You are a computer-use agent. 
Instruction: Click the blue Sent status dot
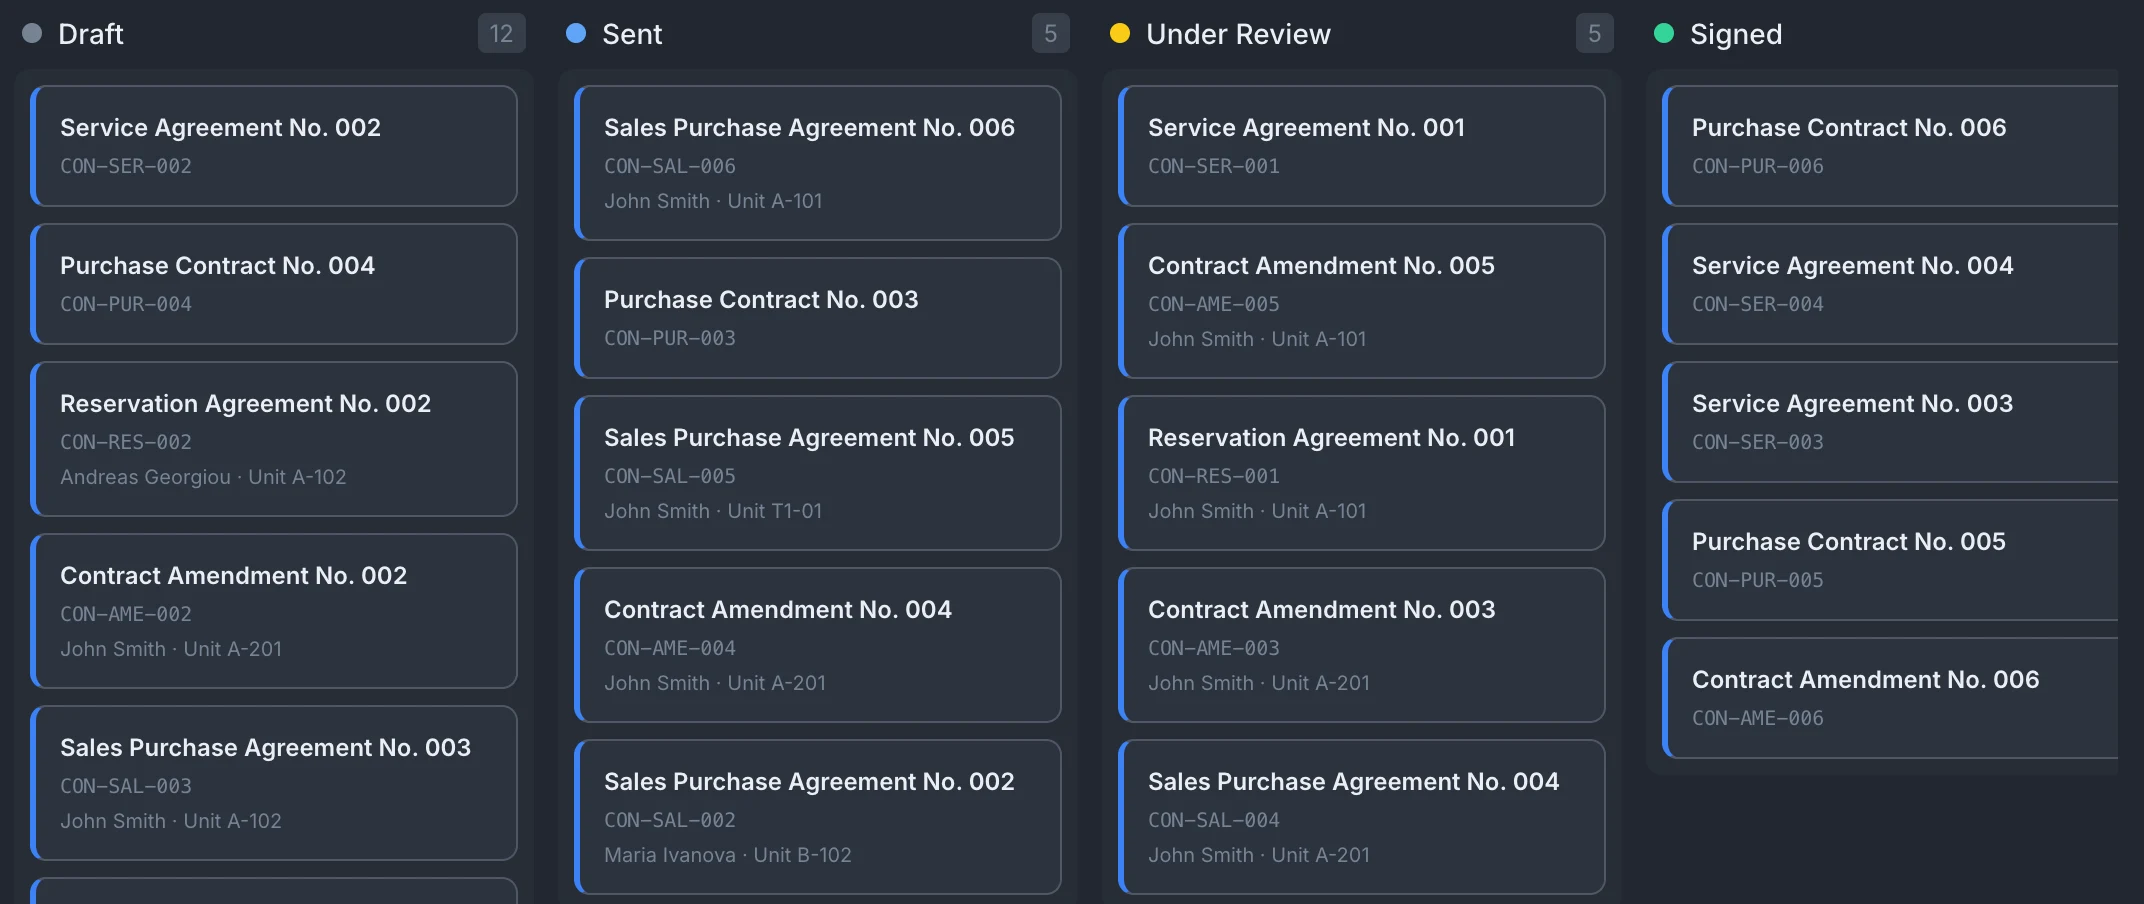click(576, 33)
